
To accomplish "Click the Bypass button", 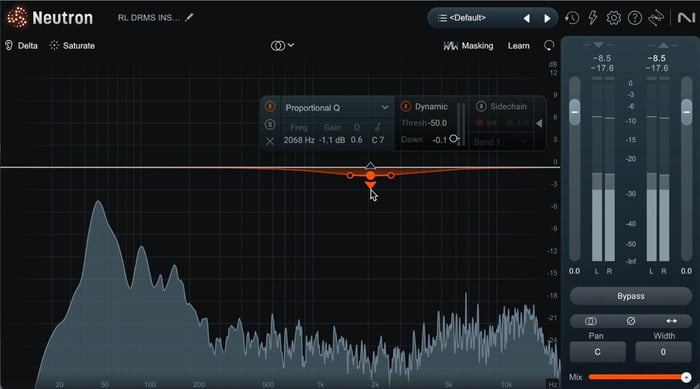I will tap(631, 296).
